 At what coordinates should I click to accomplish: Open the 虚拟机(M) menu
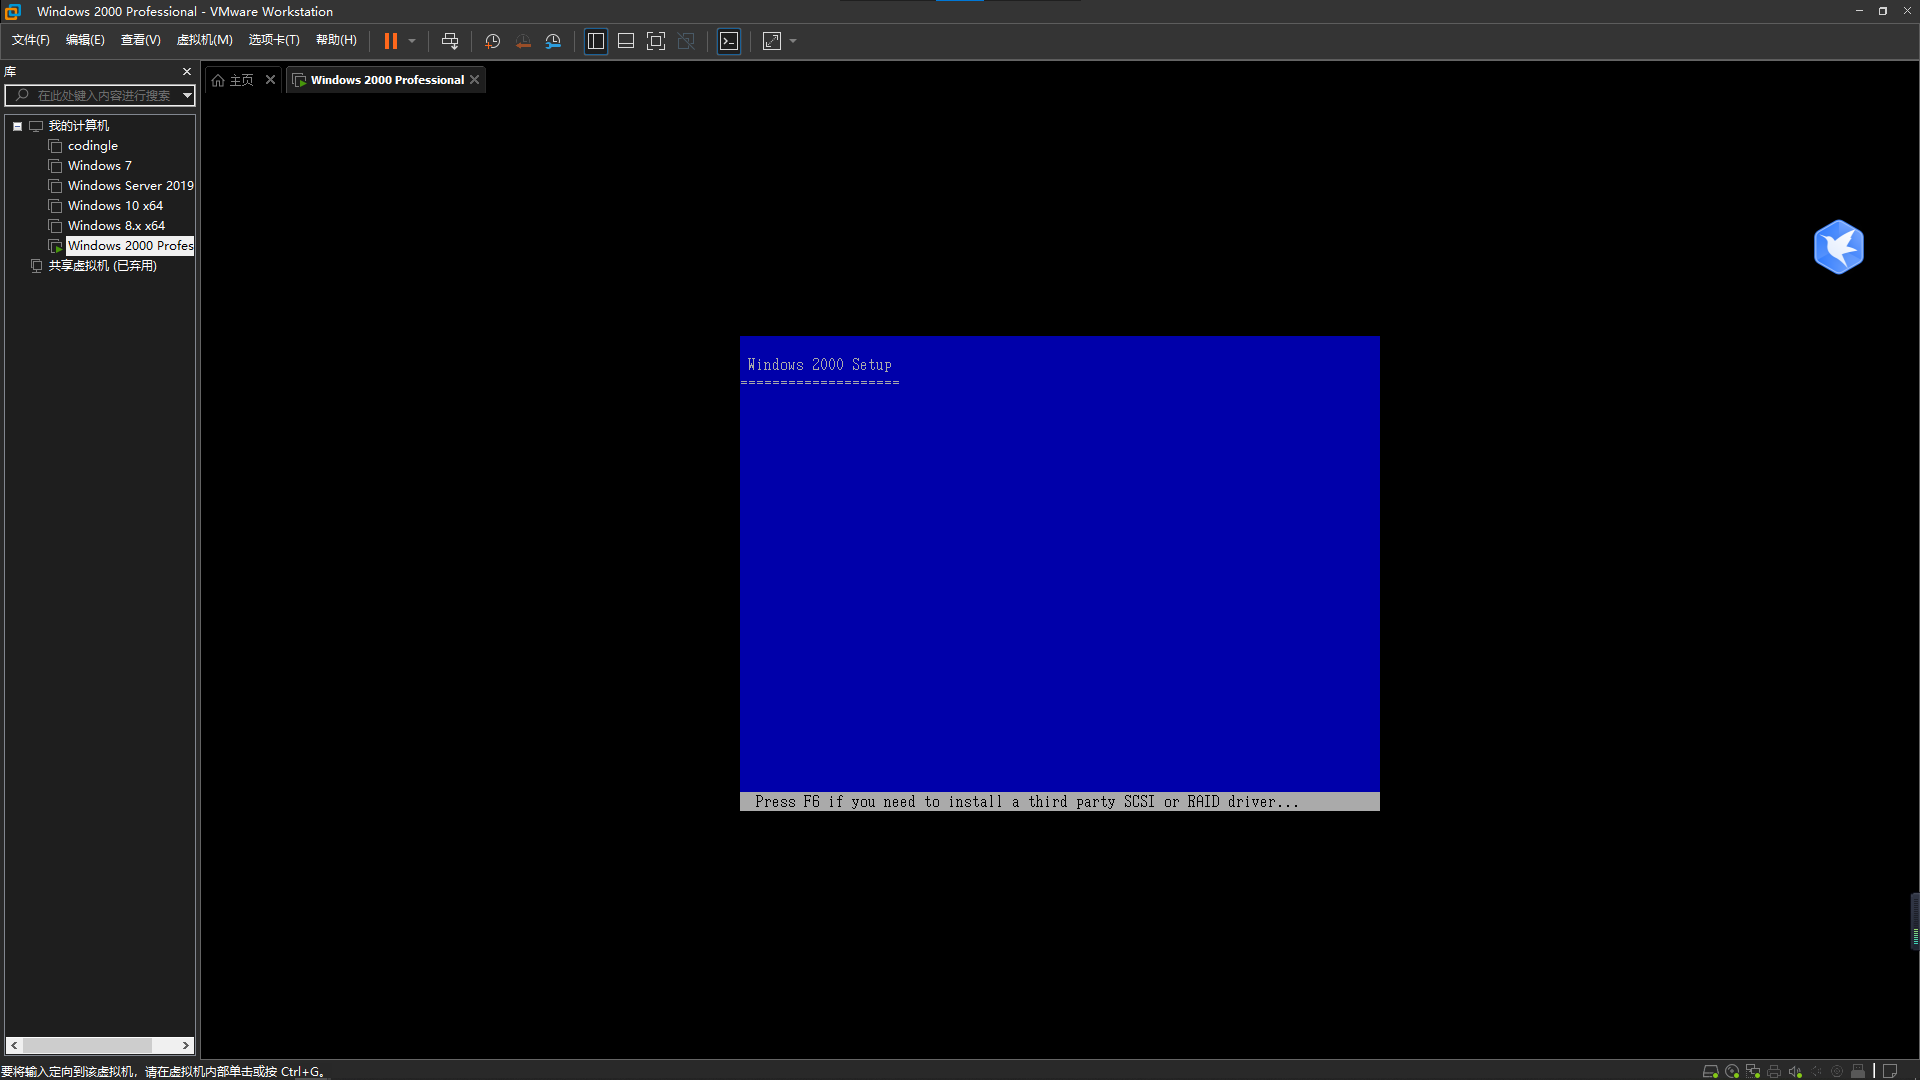click(x=204, y=40)
